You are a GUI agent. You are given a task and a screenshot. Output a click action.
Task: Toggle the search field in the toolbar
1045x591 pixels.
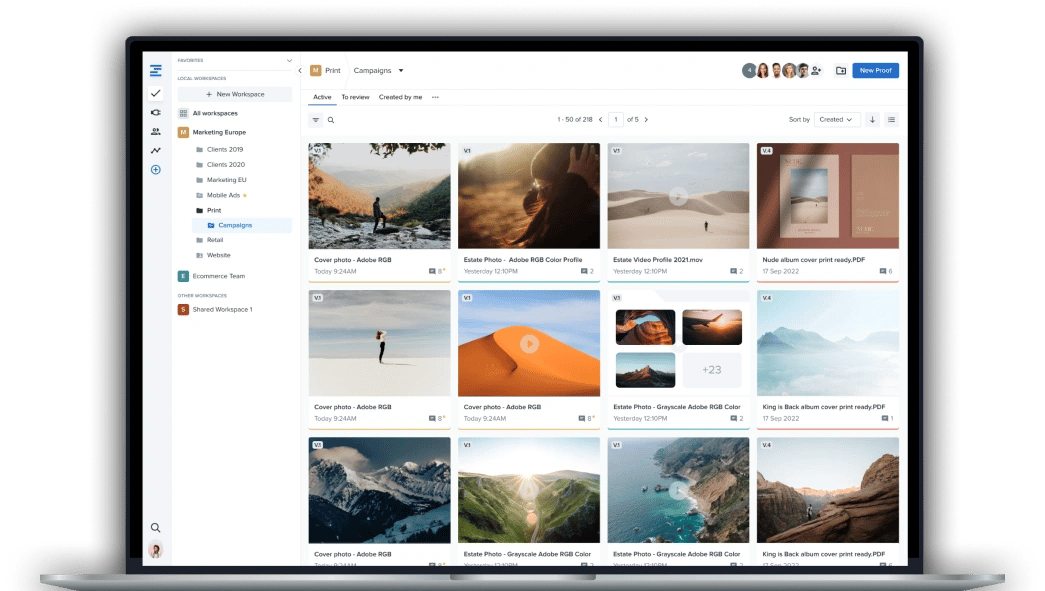click(x=331, y=118)
